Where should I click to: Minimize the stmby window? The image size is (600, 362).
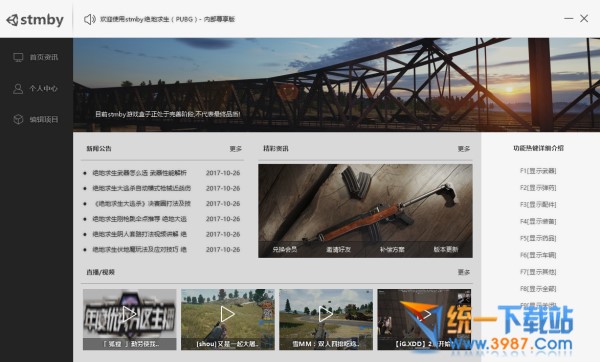[569, 18]
